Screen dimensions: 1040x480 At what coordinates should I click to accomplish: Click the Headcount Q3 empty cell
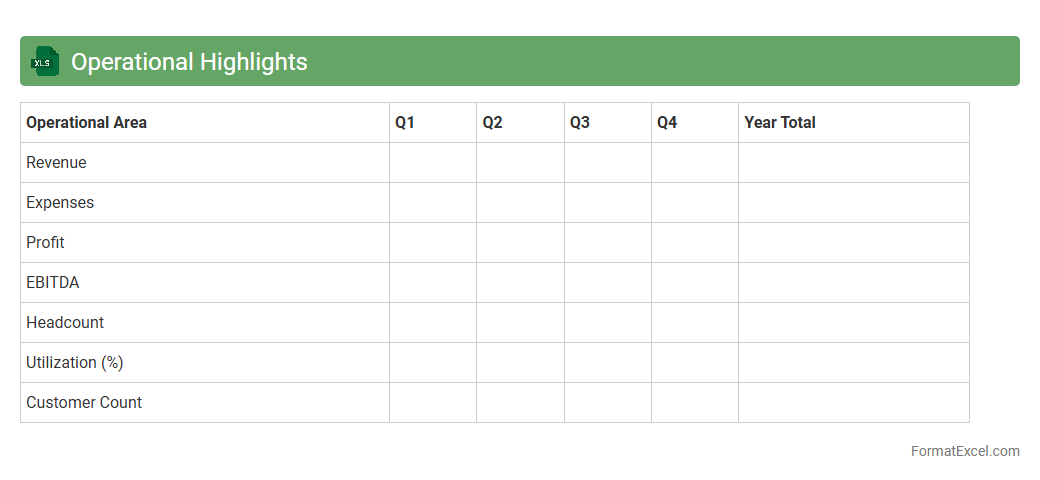(607, 323)
